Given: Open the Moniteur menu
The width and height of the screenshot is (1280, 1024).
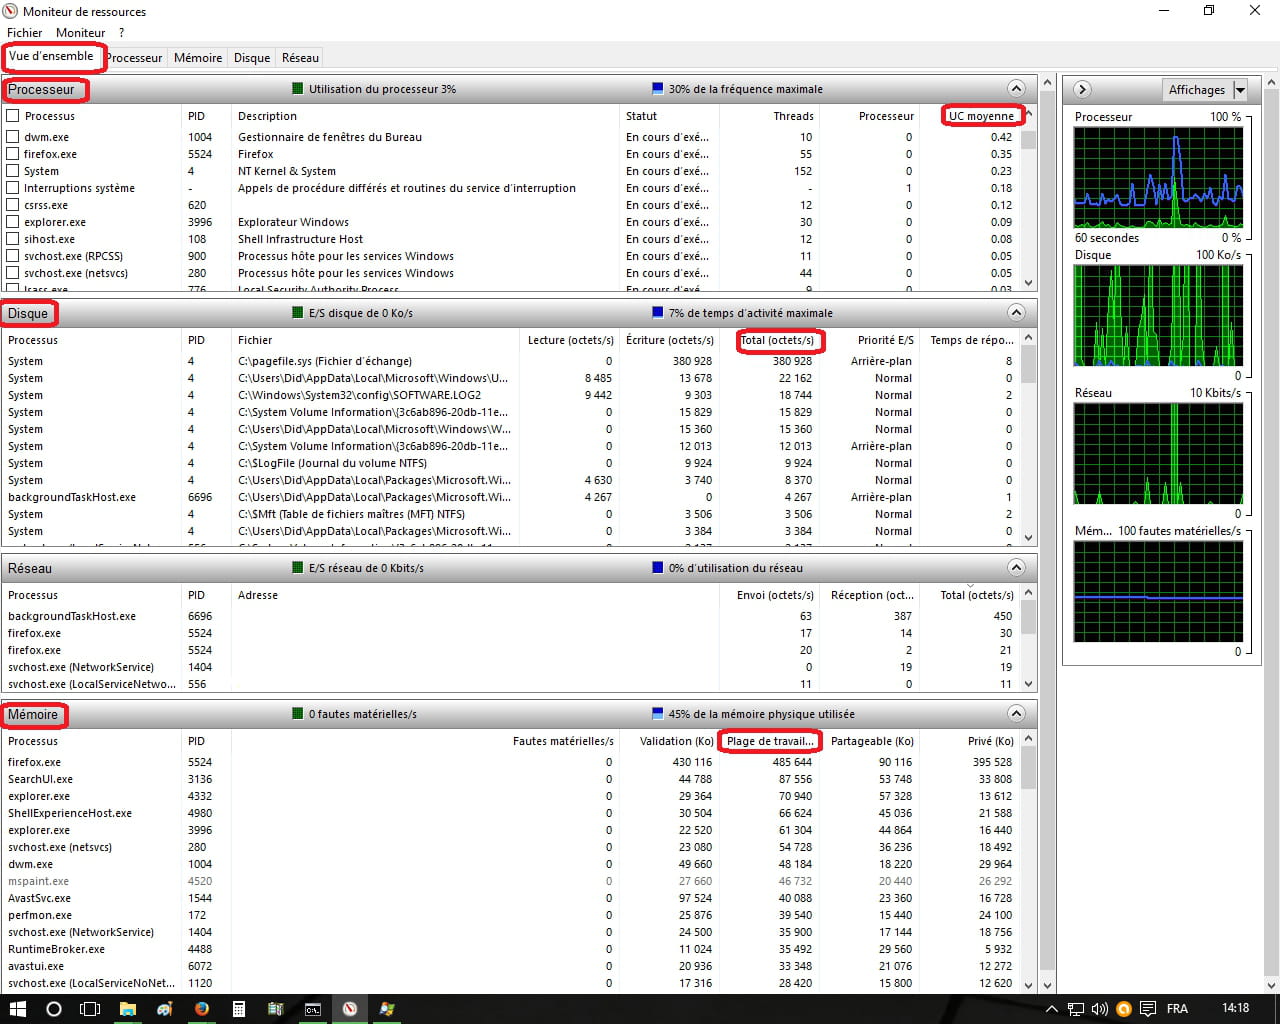Looking at the screenshot, I should [x=80, y=33].
